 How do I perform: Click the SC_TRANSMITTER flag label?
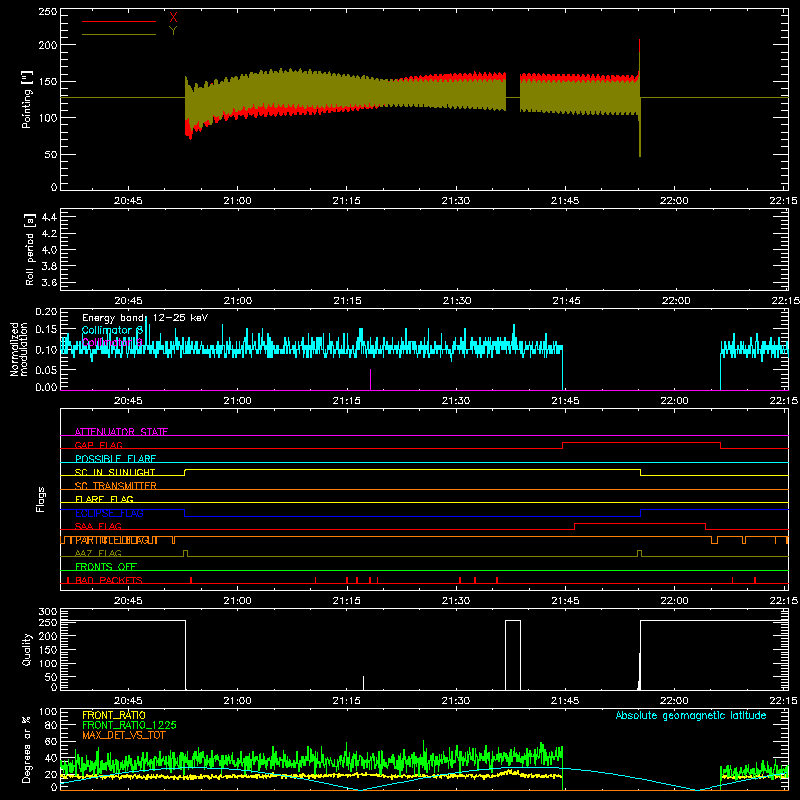click(115, 486)
